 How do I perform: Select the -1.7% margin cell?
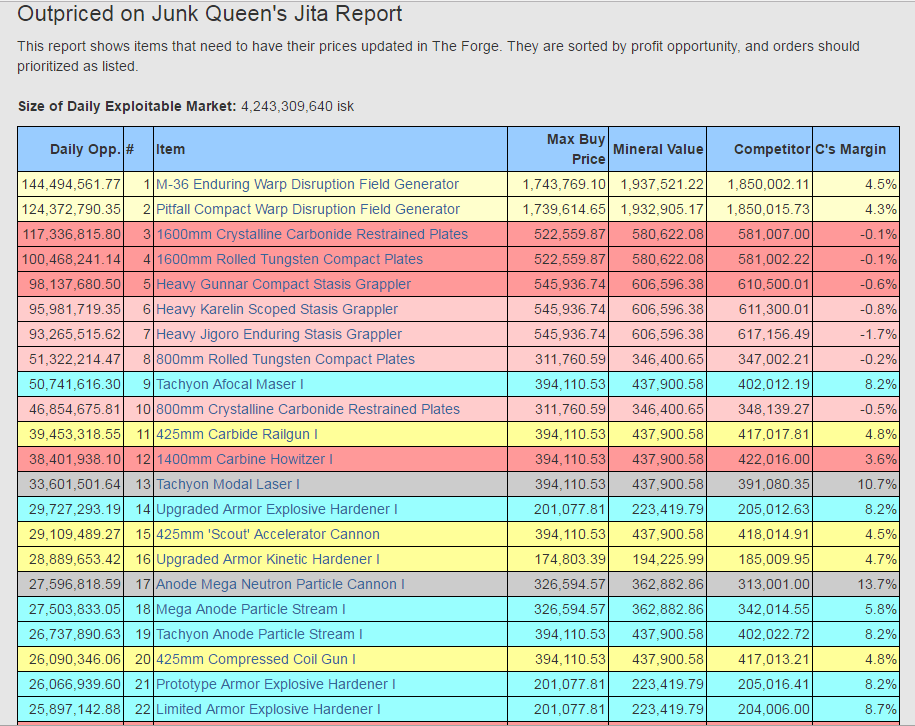coord(856,334)
